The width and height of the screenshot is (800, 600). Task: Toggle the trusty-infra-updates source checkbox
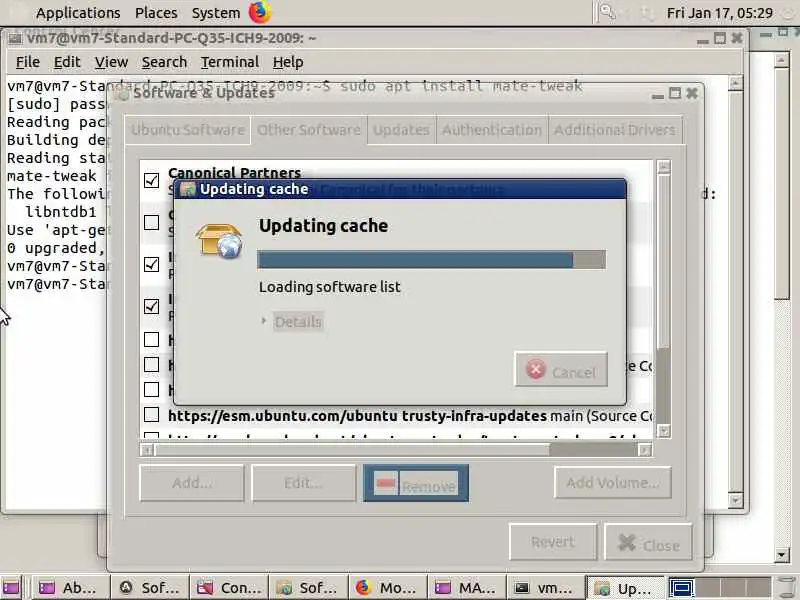click(x=152, y=414)
